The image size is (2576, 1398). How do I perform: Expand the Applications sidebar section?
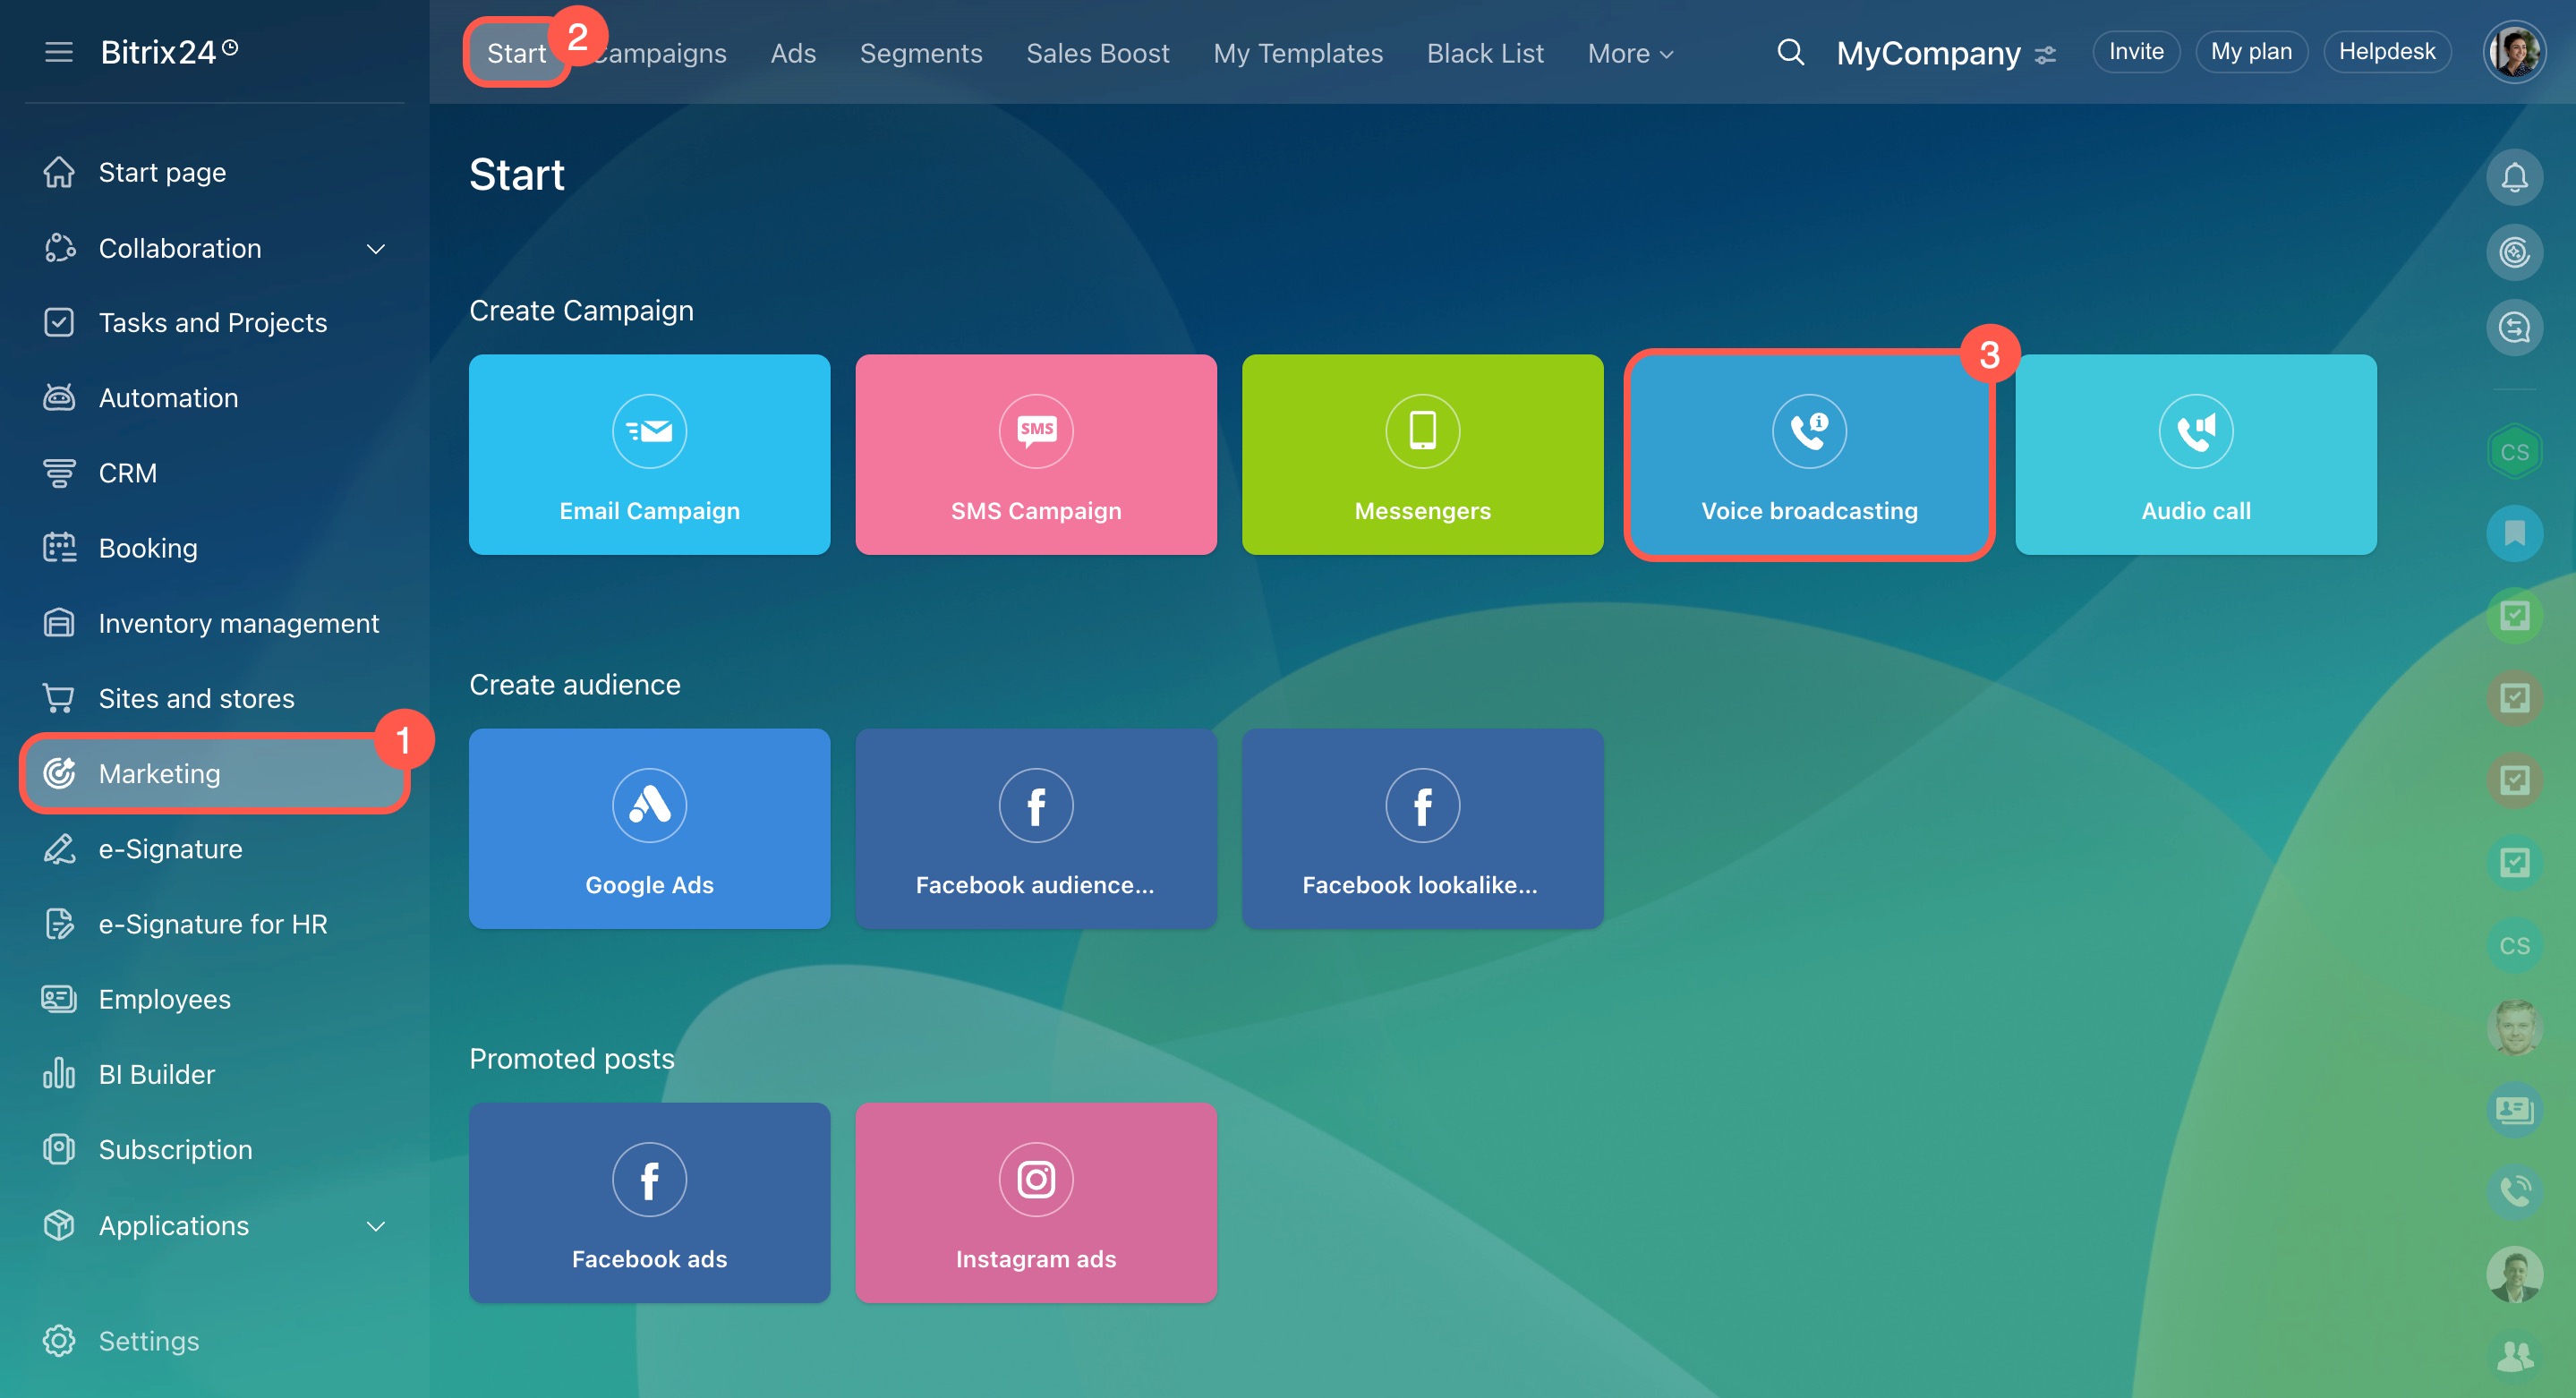tap(376, 1226)
